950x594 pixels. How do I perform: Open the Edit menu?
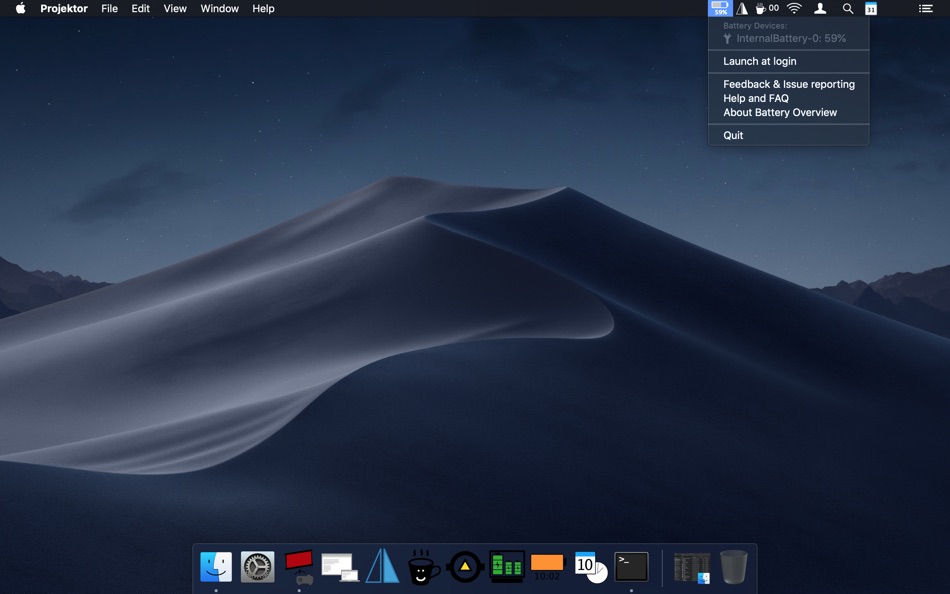pos(141,8)
